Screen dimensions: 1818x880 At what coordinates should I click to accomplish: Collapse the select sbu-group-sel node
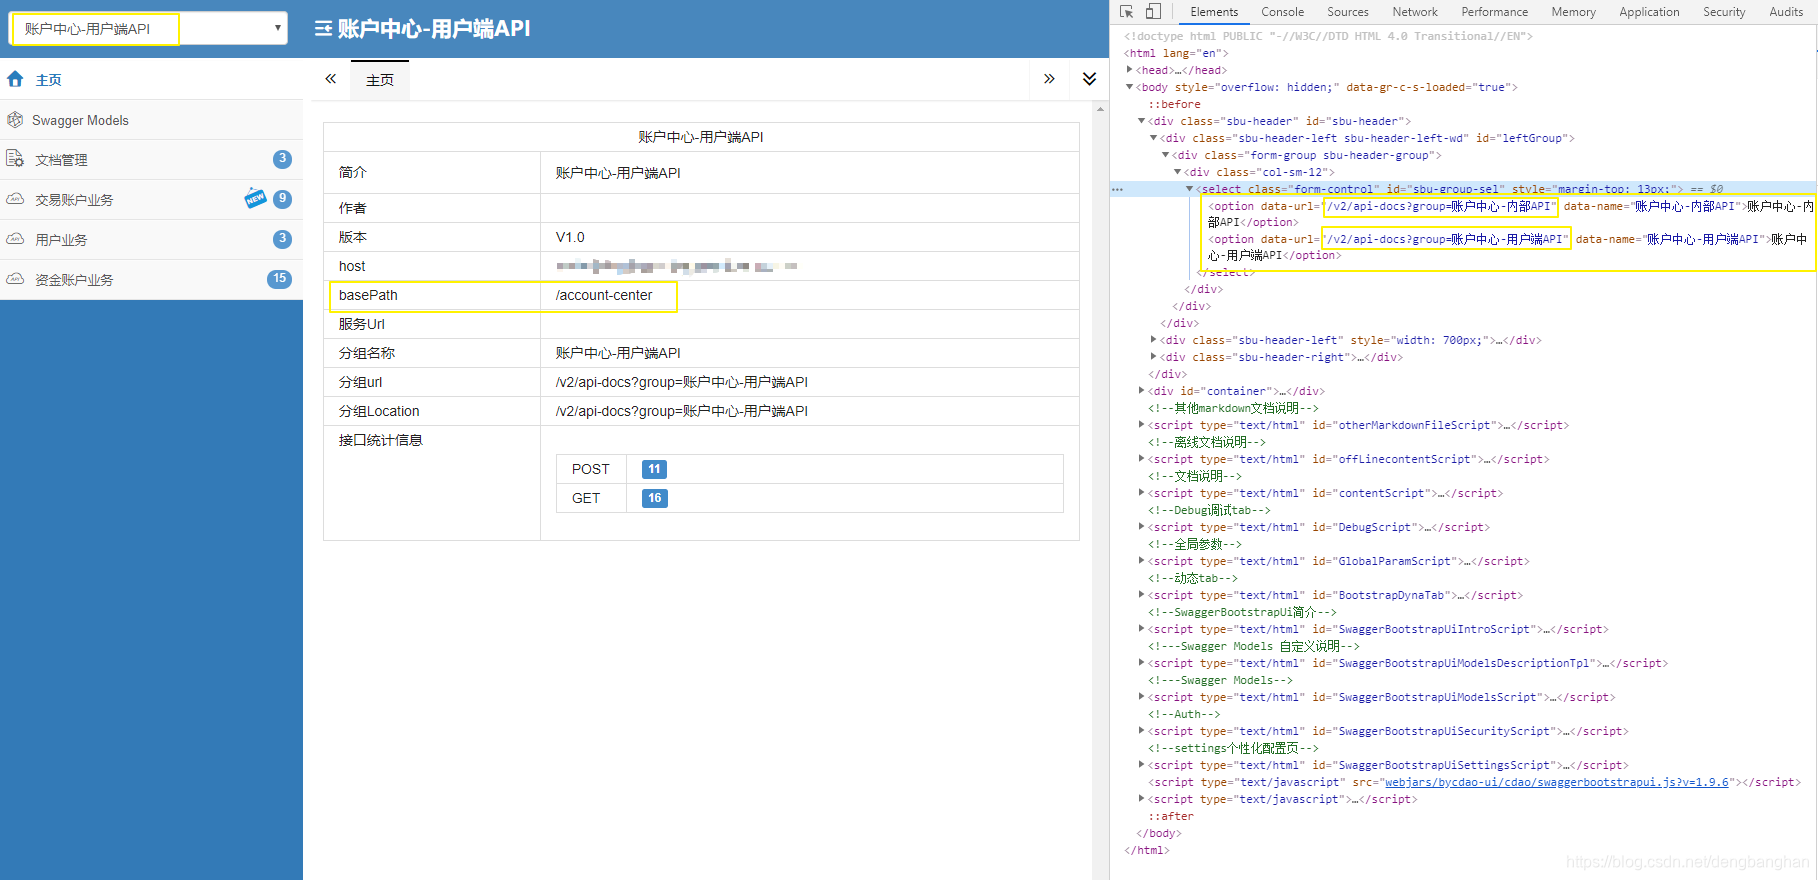[1189, 189]
